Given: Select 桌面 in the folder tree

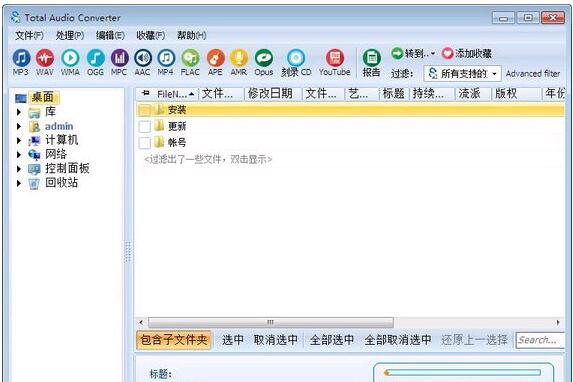Looking at the screenshot, I should 42,97.
